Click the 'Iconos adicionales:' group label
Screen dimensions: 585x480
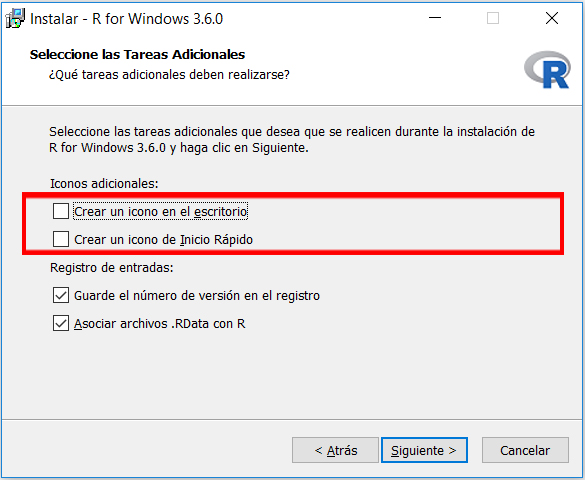(x=104, y=183)
